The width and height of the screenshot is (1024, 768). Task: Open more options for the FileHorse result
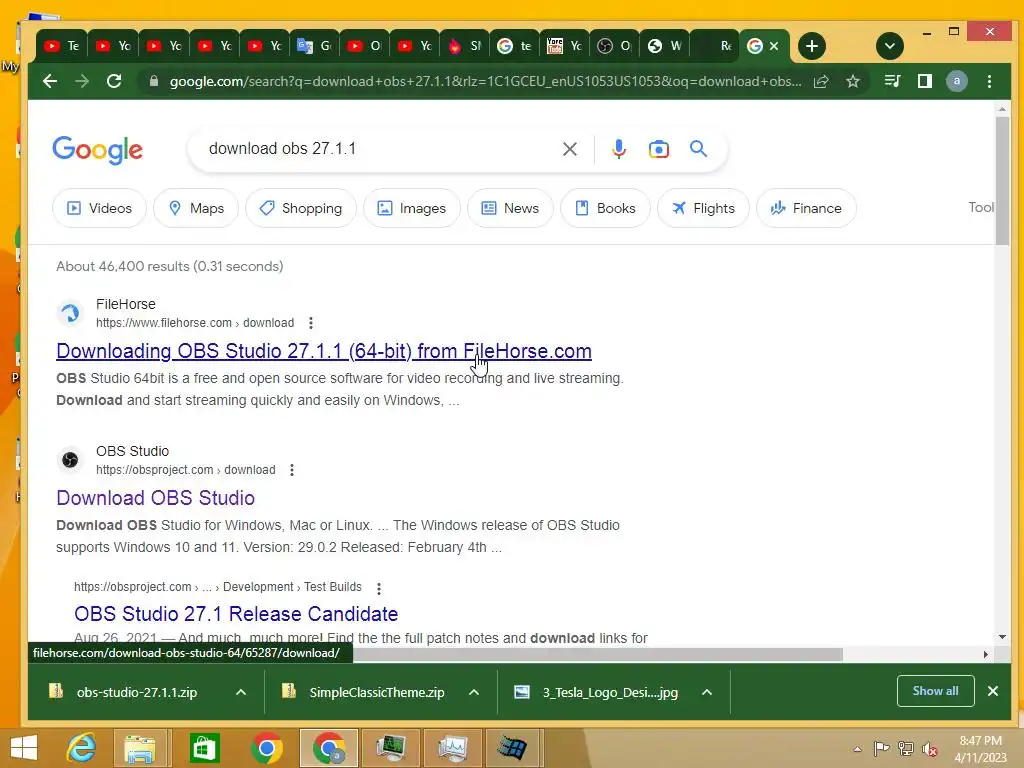(311, 323)
